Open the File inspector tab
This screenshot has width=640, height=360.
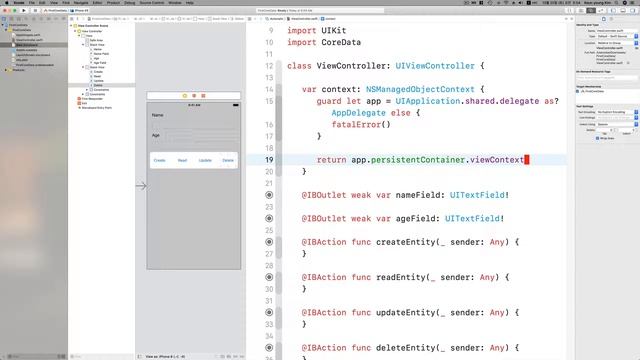coord(604,19)
